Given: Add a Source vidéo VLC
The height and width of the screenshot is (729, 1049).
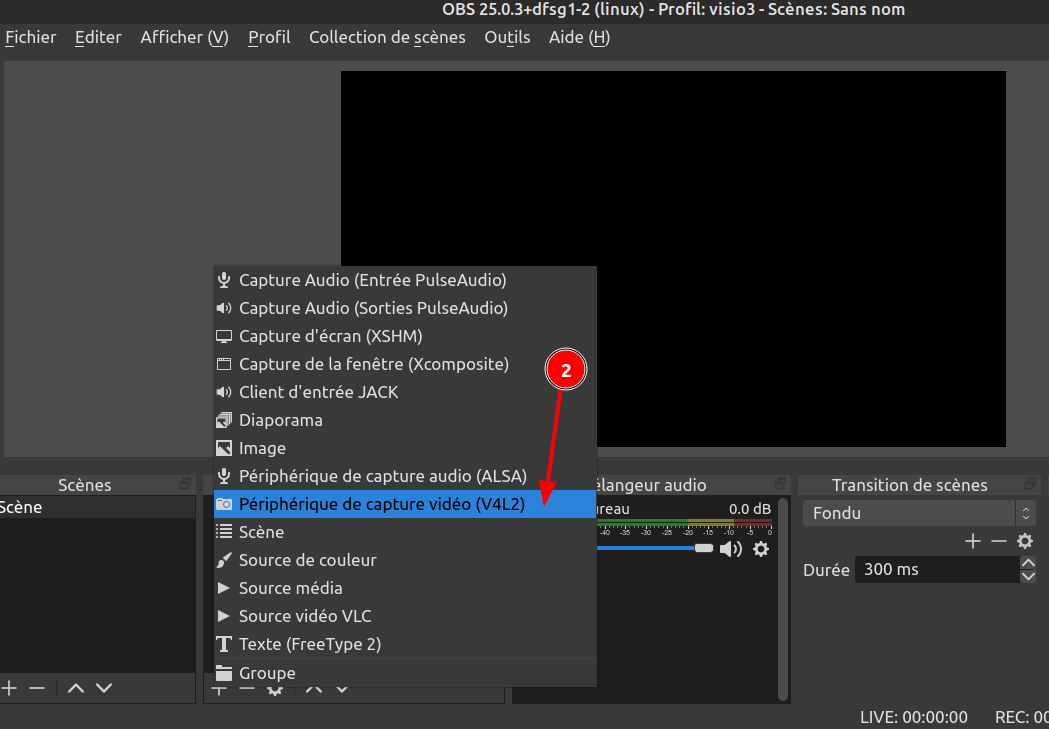Looking at the screenshot, I should pyautogui.click(x=405, y=617).
